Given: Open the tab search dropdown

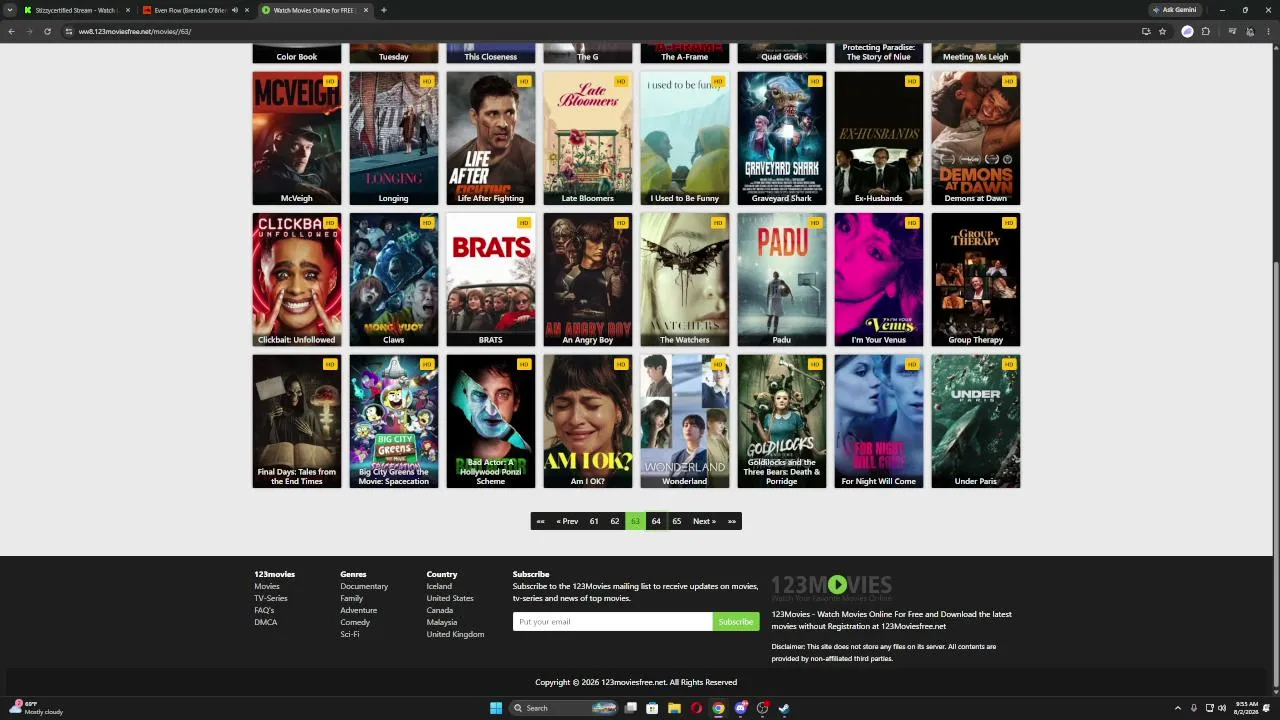Looking at the screenshot, I should pos(10,10).
